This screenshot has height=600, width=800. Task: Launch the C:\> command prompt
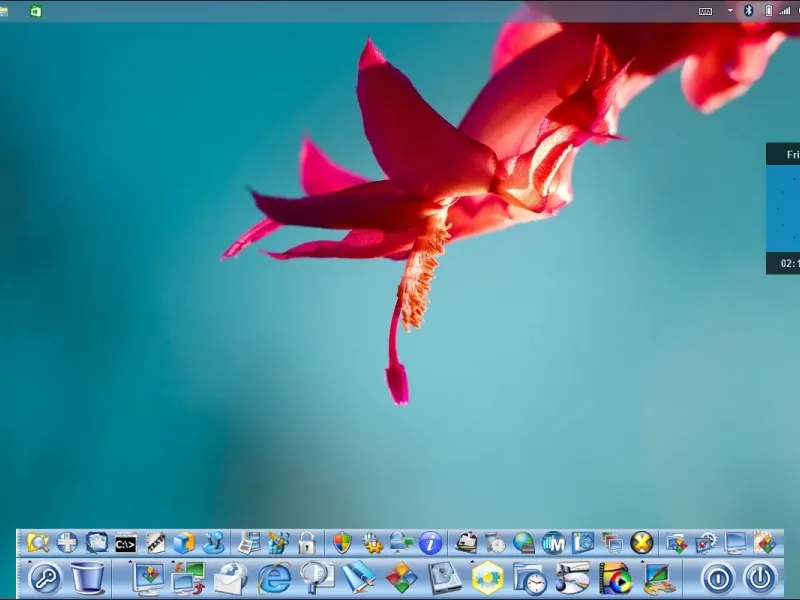tap(126, 544)
